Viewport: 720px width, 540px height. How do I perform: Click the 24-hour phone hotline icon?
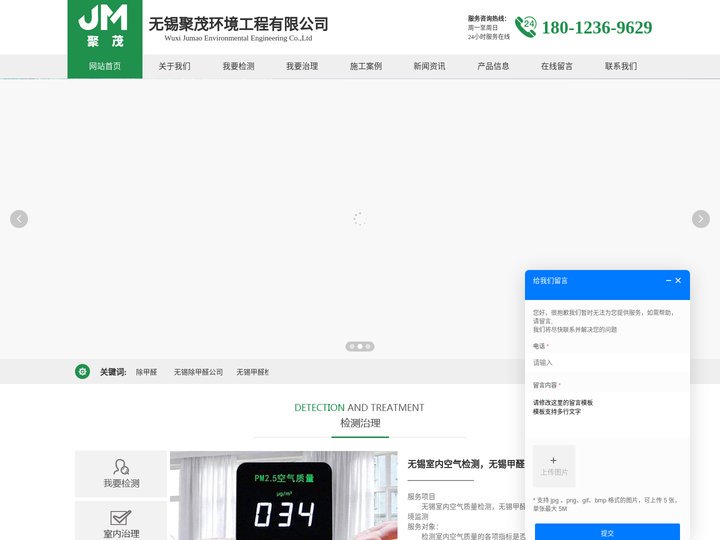[525, 27]
